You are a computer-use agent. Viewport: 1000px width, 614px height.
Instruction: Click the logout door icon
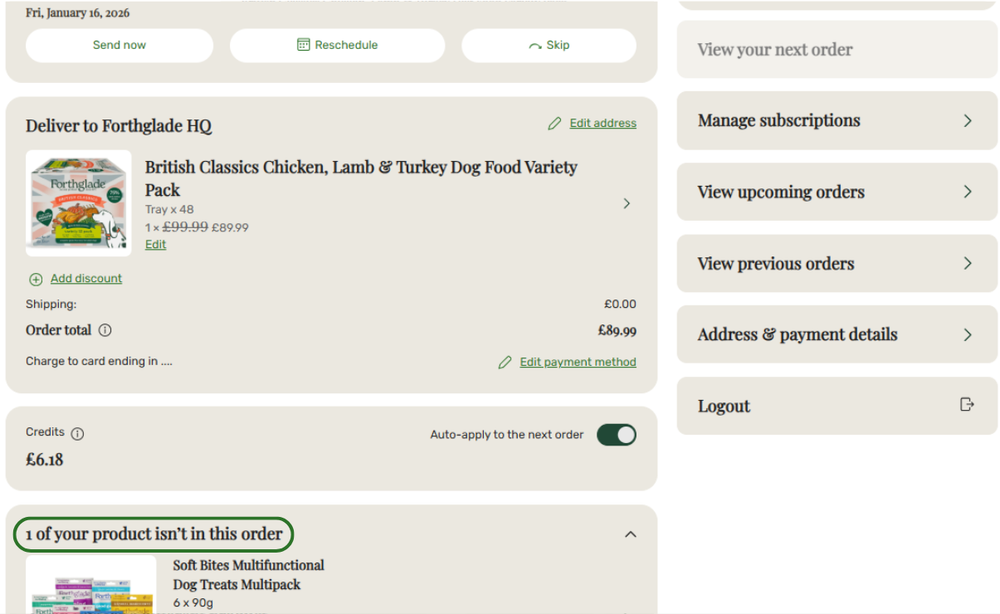click(x=967, y=405)
